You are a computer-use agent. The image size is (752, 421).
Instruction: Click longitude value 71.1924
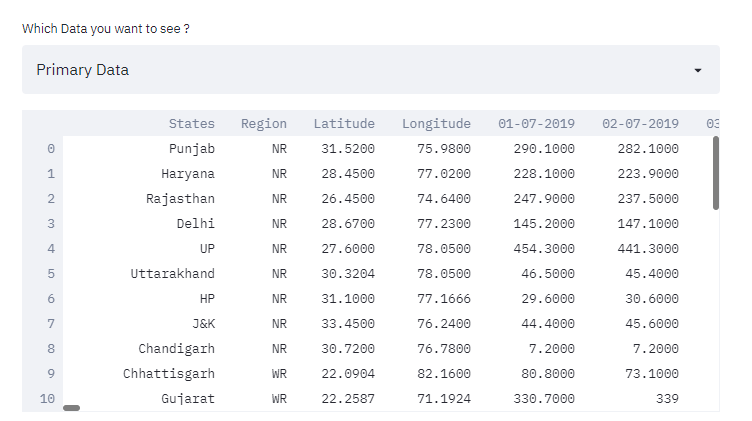pos(444,398)
